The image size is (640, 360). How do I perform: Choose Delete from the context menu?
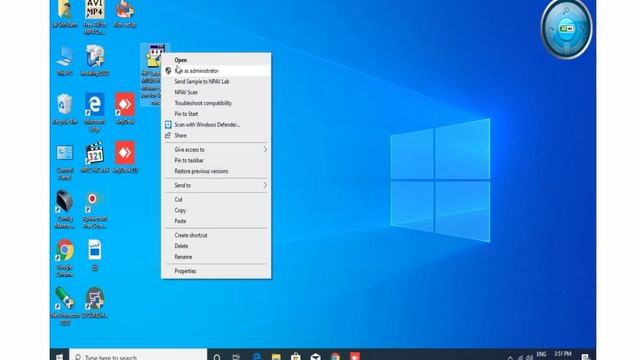tap(216, 246)
